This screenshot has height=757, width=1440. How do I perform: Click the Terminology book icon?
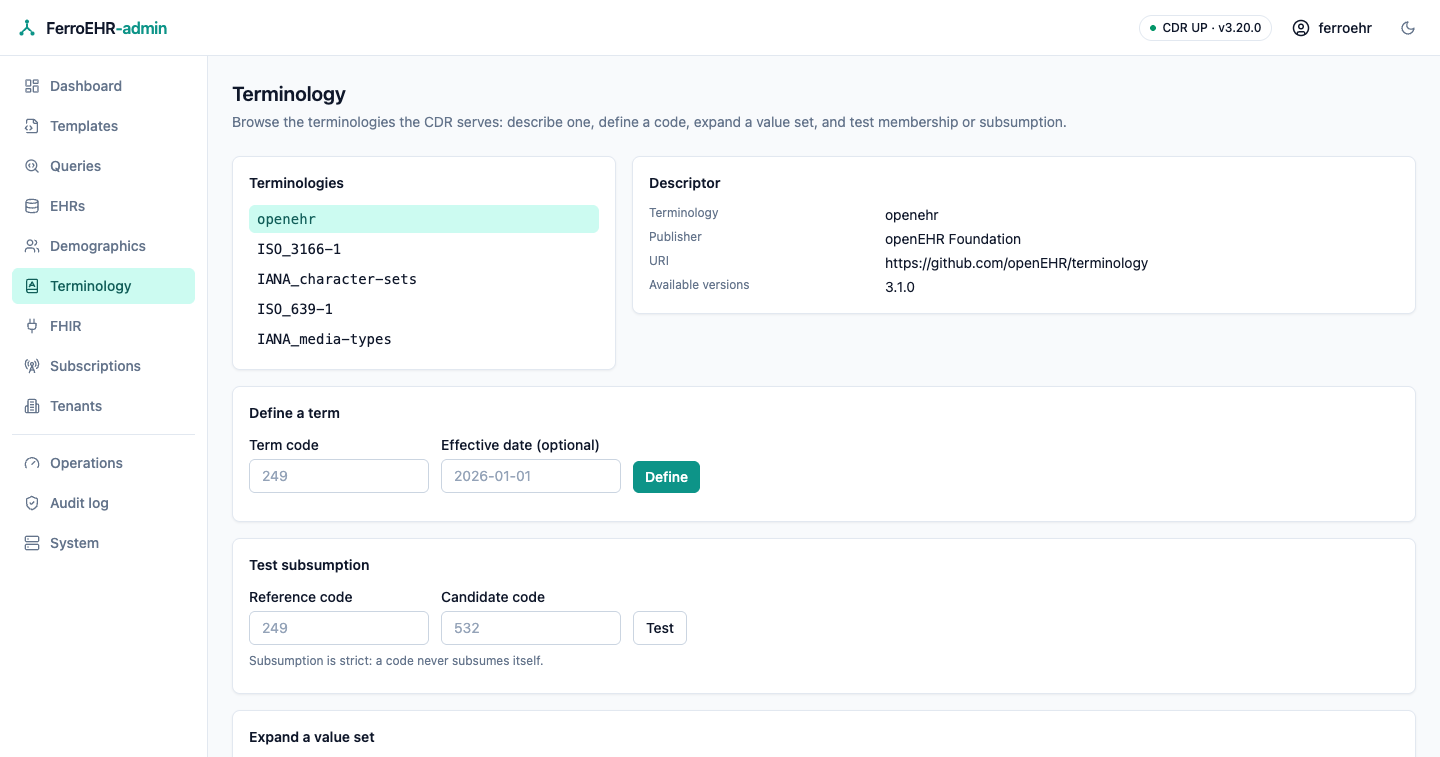pyautogui.click(x=32, y=286)
